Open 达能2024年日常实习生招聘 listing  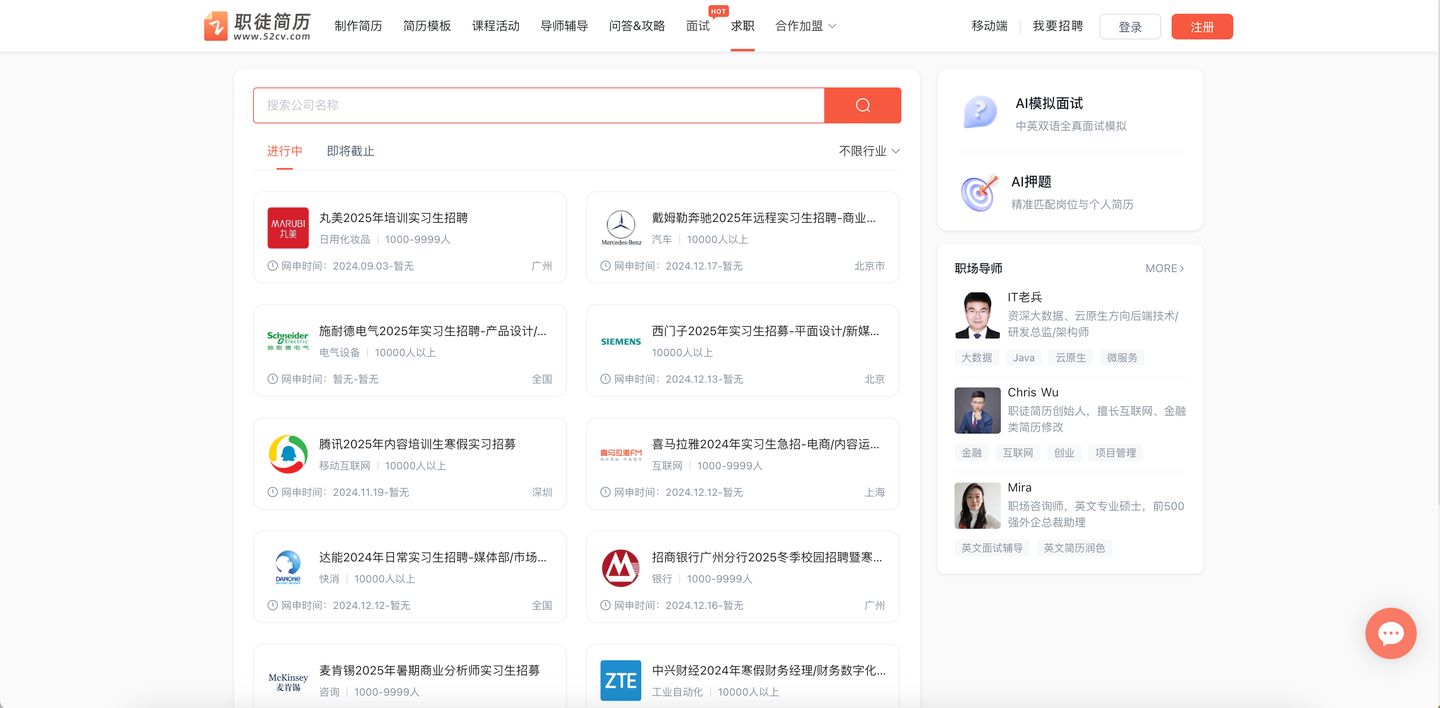[x=433, y=557]
